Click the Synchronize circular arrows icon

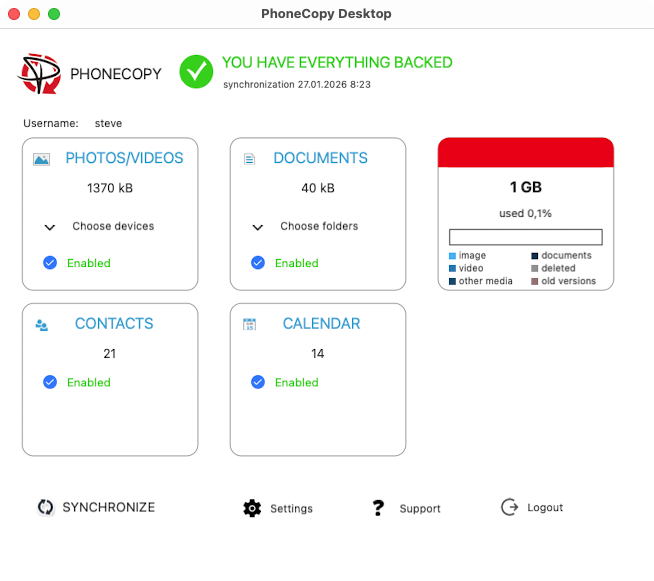(x=45, y=507)
